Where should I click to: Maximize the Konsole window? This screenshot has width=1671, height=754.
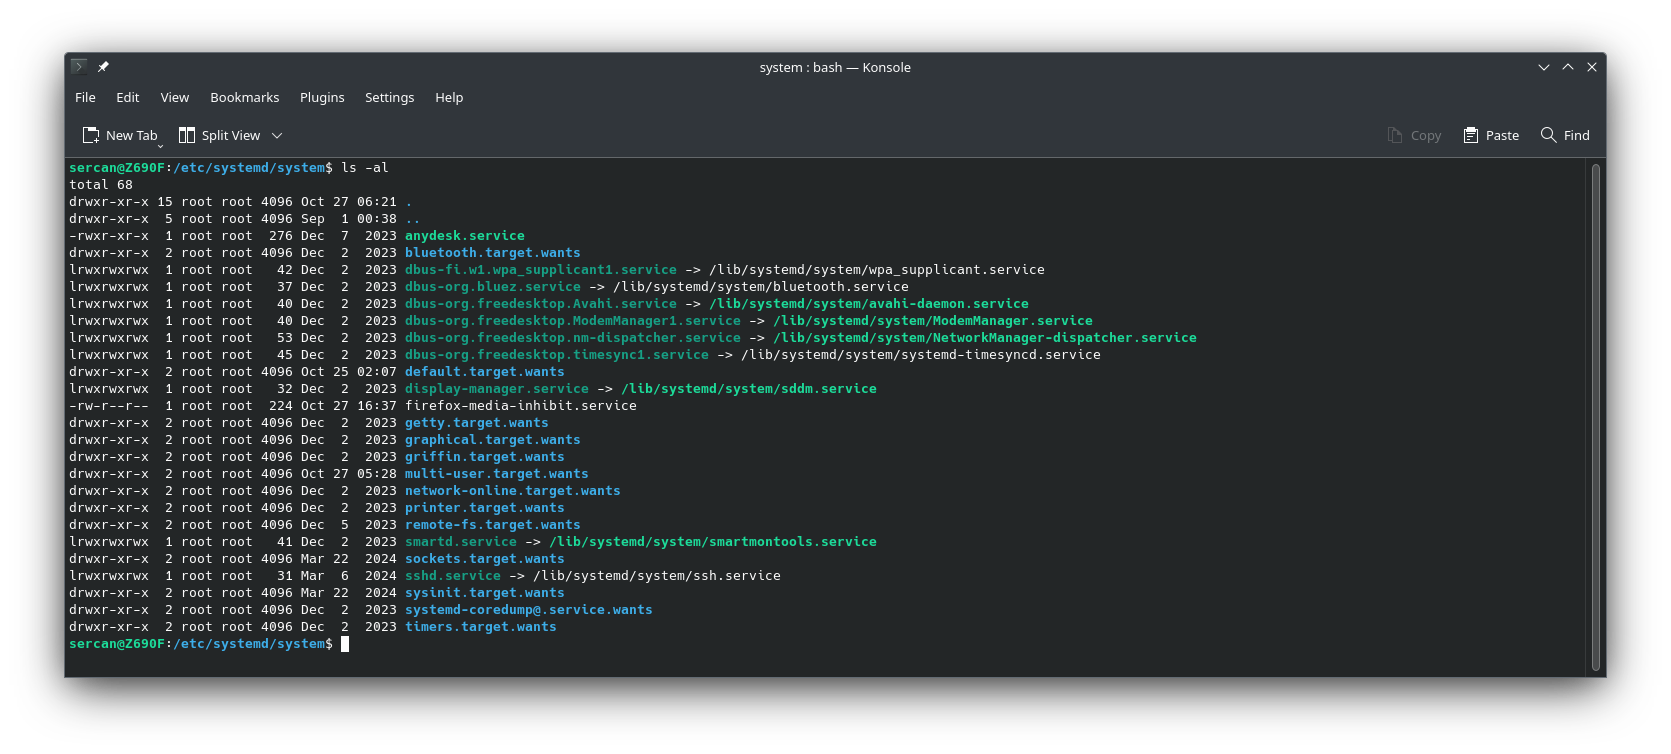(1568, 67)
